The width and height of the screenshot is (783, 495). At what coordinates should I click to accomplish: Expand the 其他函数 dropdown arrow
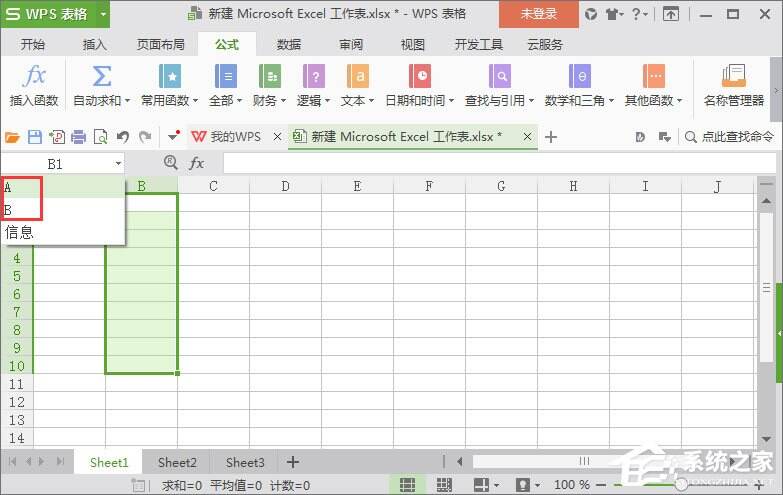680,101
